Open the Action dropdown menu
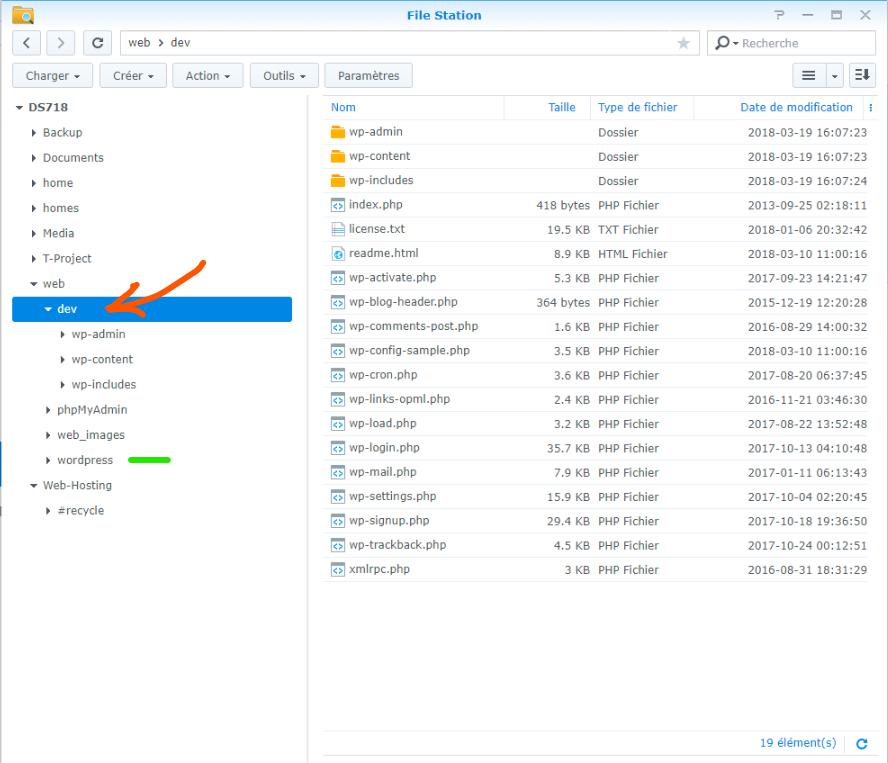 208,75
